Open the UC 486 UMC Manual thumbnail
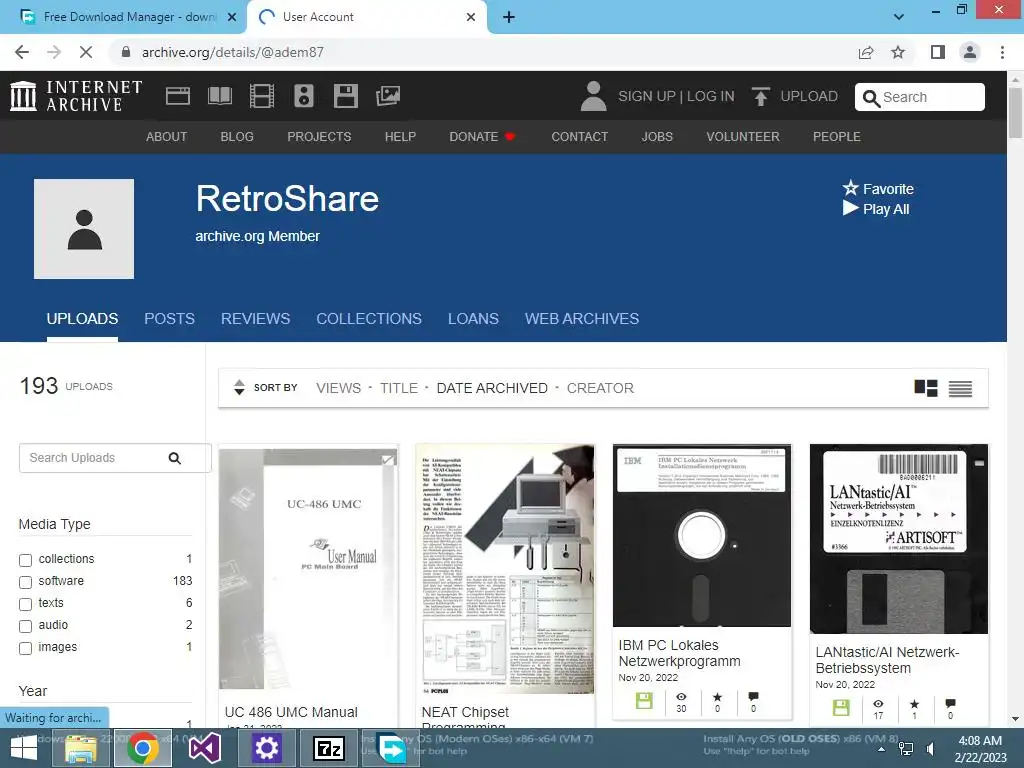 coord(308,568)
